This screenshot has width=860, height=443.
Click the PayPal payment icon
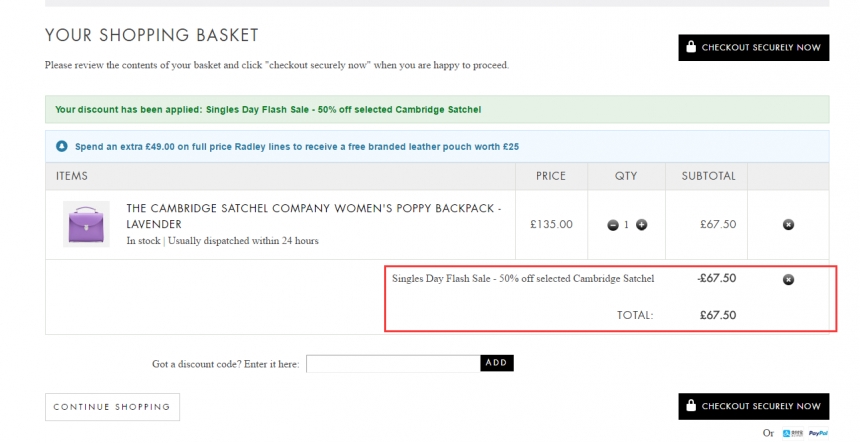point(818,433)
